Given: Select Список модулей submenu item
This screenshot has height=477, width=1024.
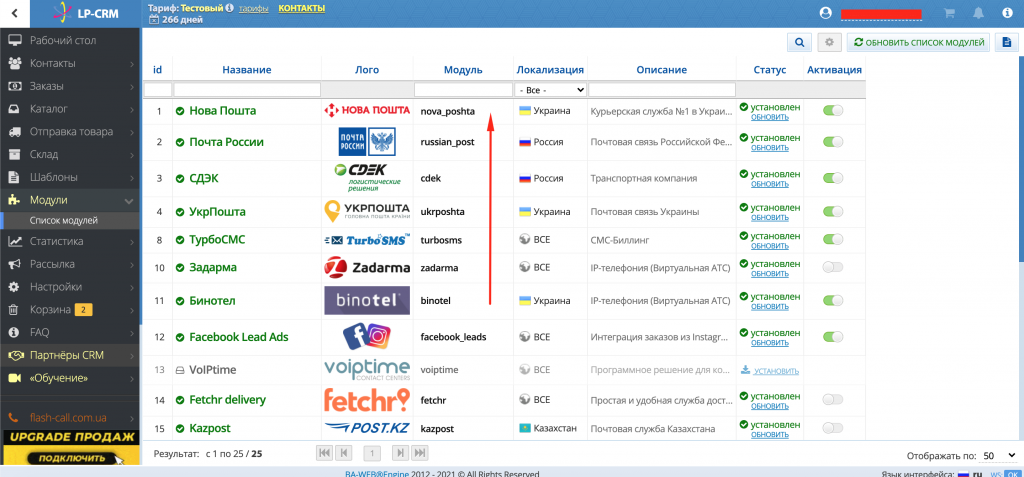Looking at the screenshot, I should pyautogui.click(x=71, y=221).
